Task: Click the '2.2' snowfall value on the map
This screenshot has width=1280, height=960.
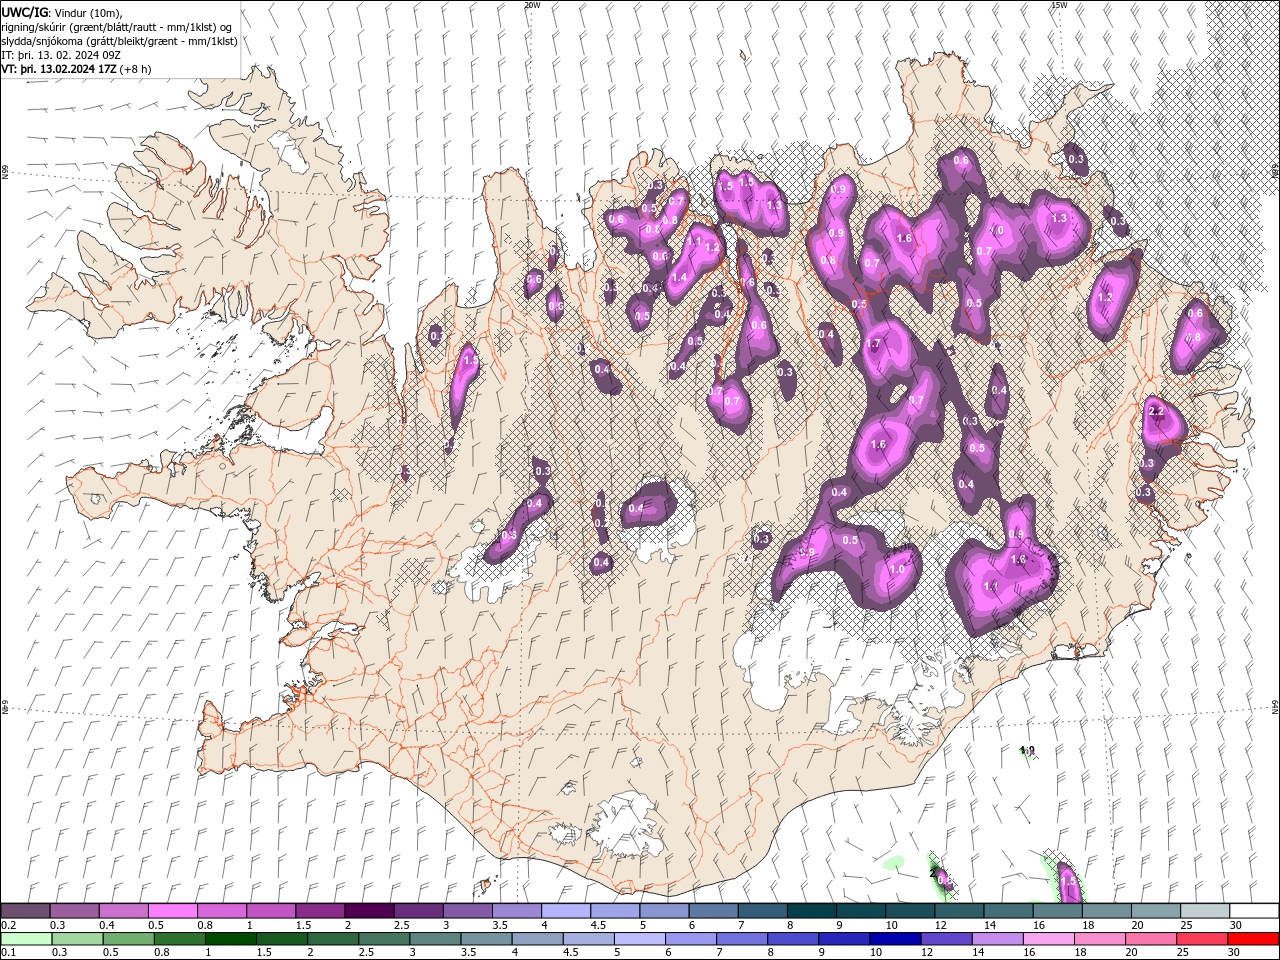Action: 1157,411
